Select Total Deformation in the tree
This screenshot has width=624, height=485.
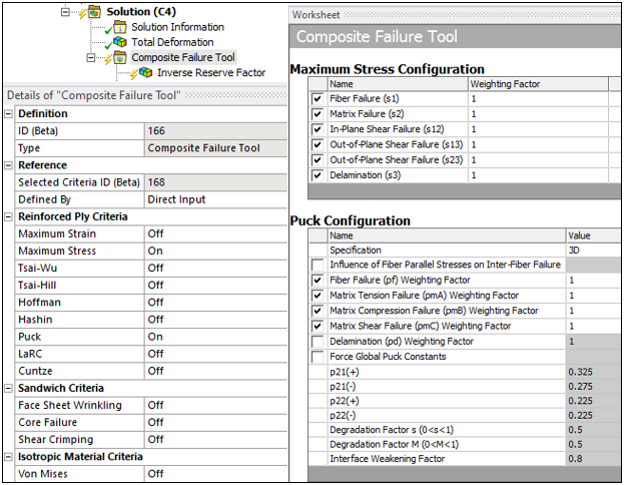[172, 42]
